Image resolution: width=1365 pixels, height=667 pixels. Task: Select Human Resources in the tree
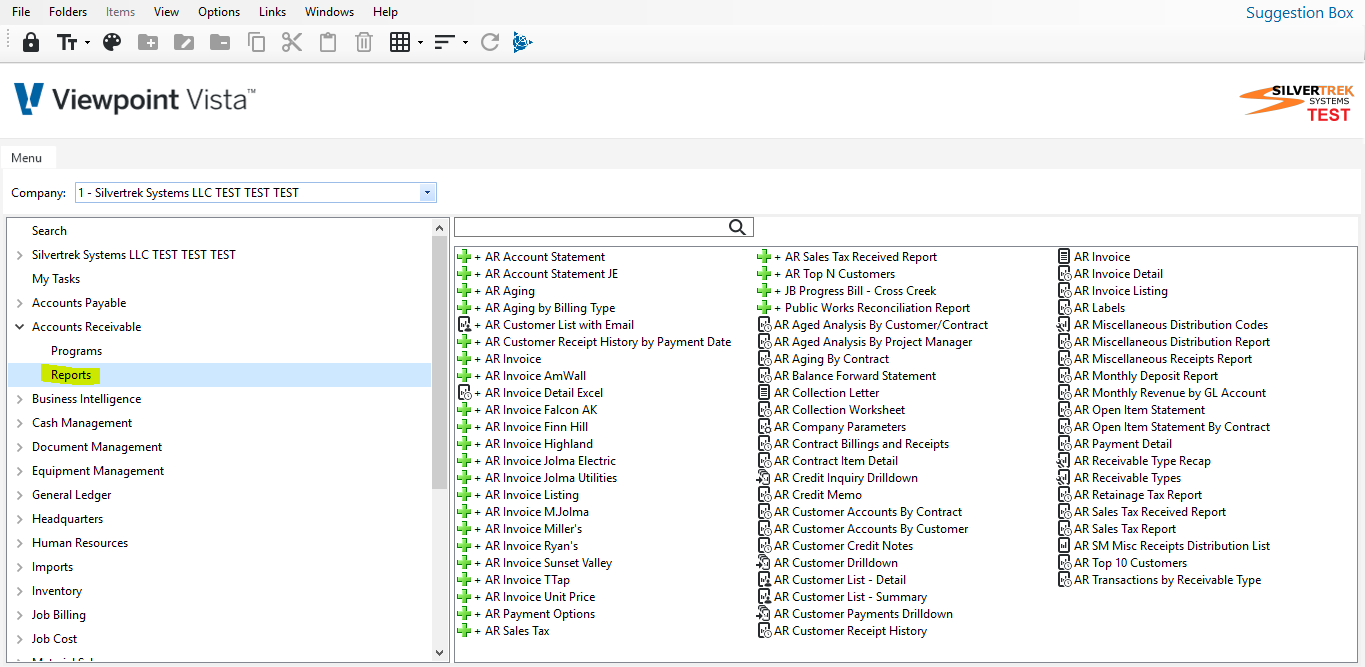point(80,543)
